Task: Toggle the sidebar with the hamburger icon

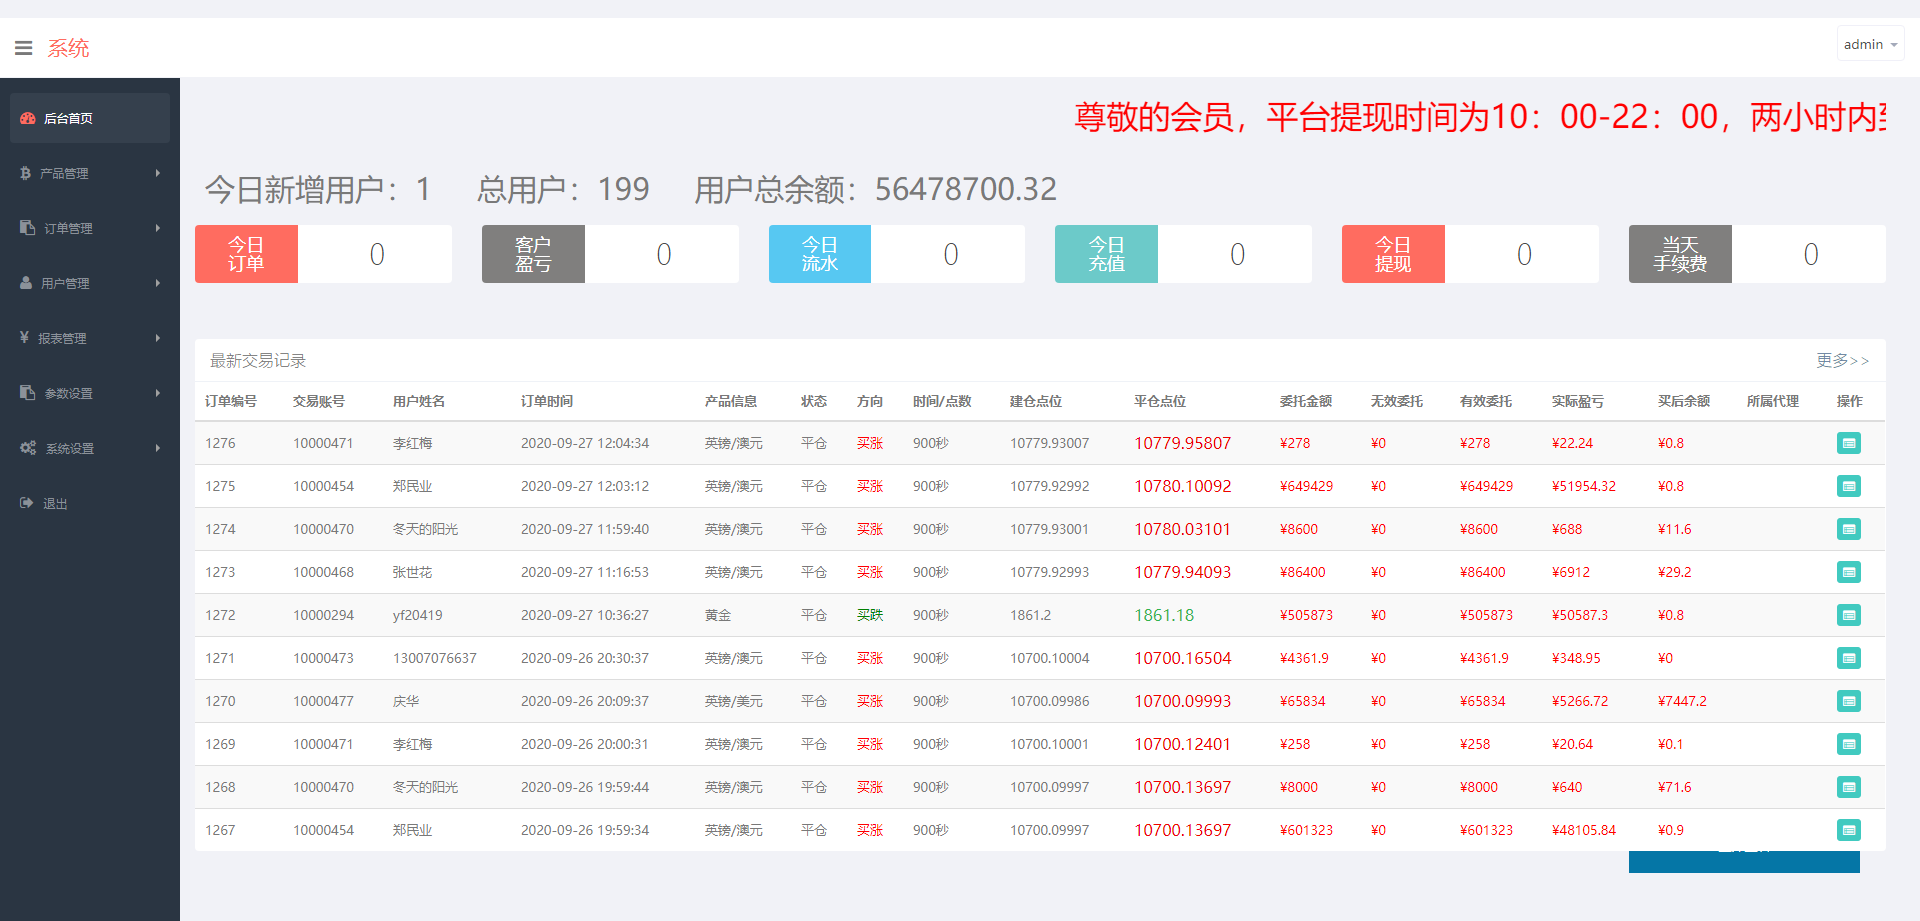Action: coord(23,46)
